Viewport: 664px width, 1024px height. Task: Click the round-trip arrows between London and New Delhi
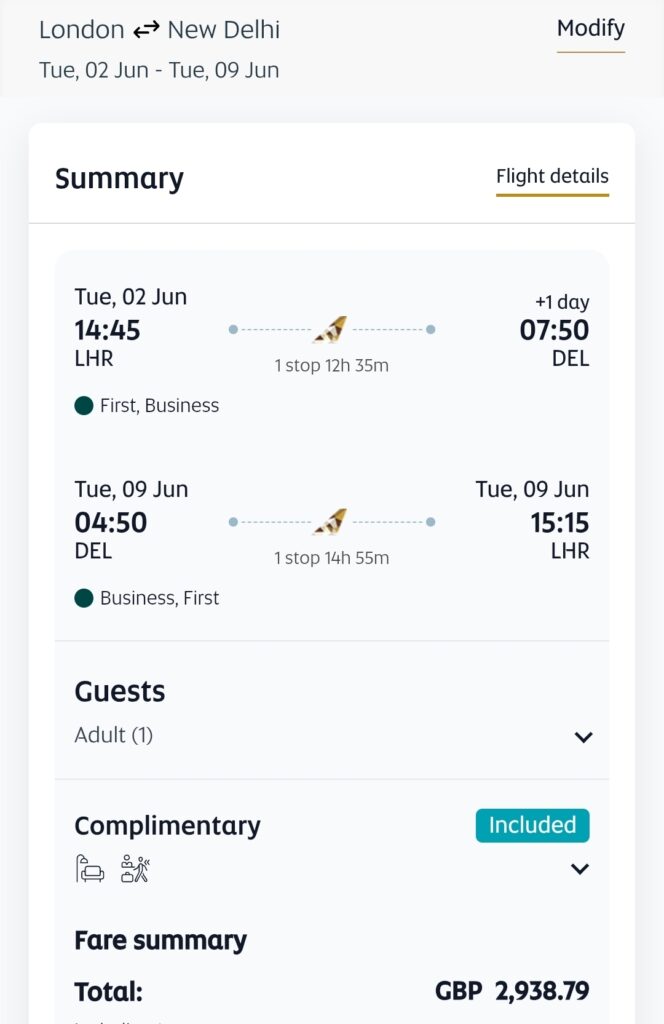tap(146, 30)
